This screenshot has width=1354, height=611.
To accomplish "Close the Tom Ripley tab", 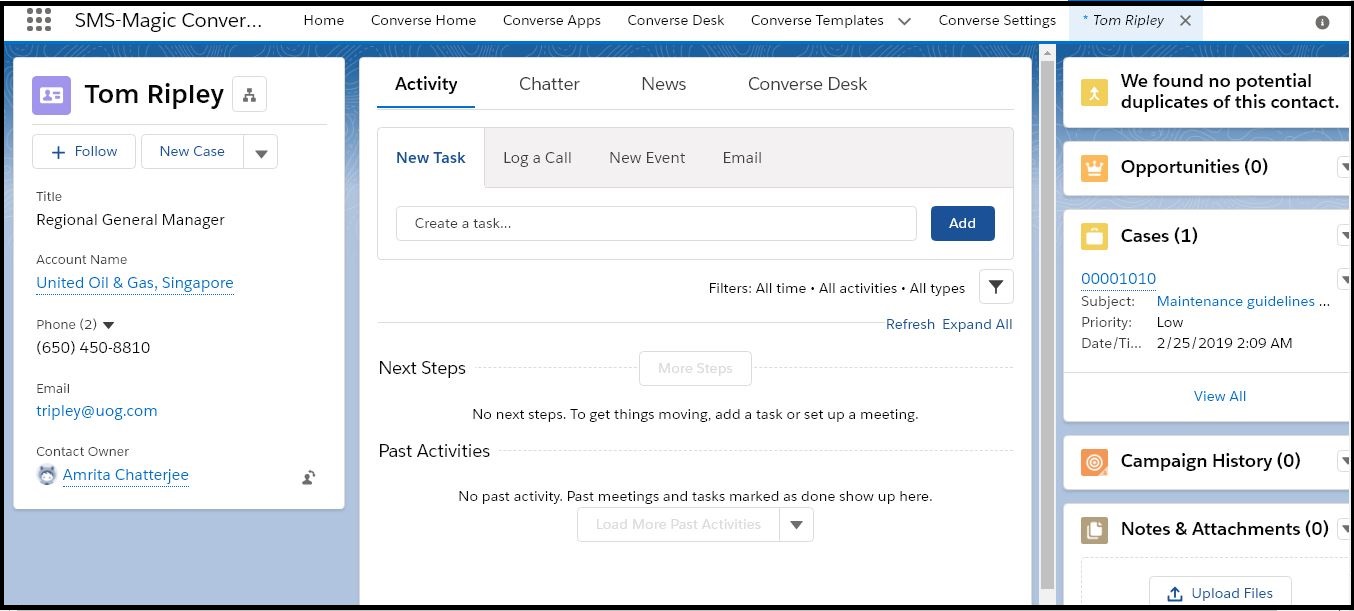I will click(1185, 21).
